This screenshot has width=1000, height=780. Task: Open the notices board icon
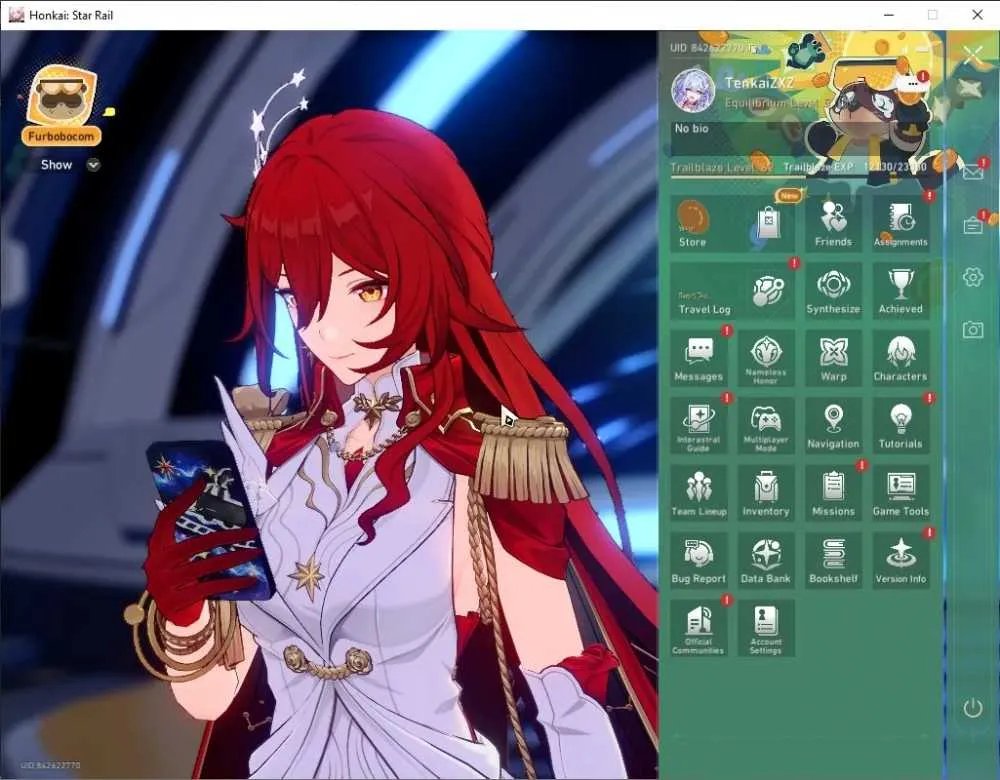point(973,225)
